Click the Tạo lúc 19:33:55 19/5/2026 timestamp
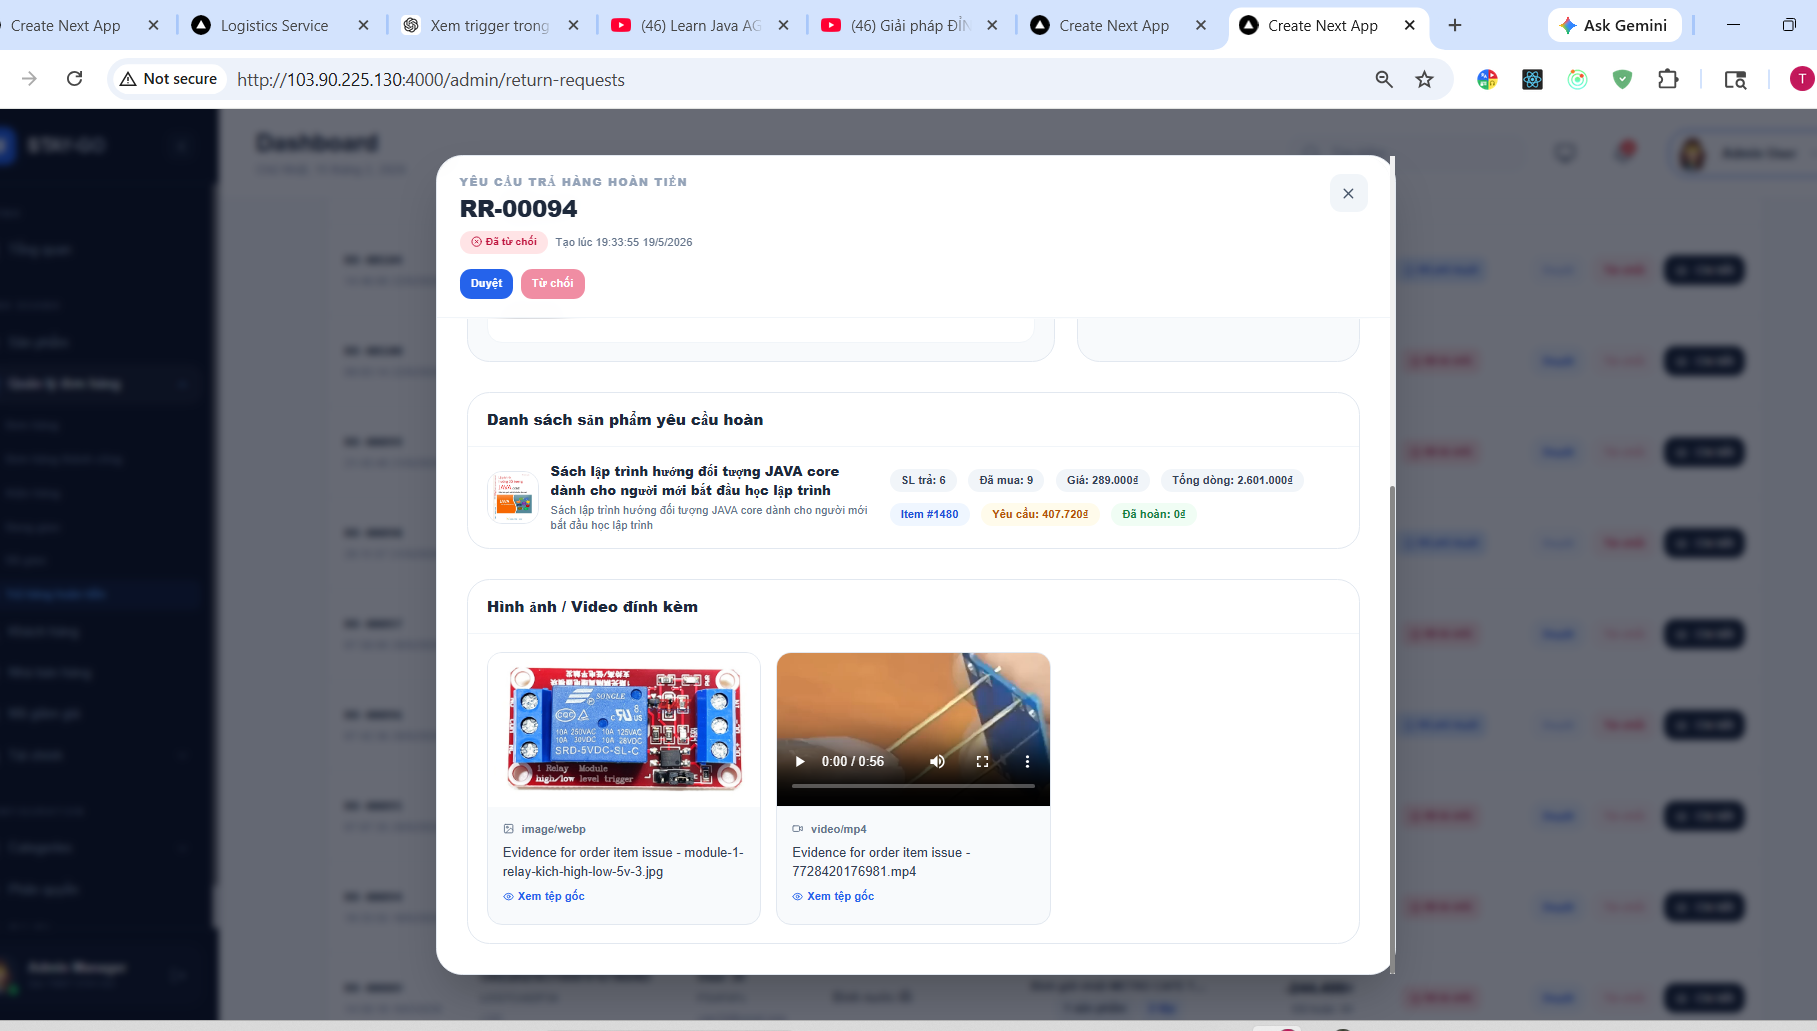This screenshot has height=1031, width=1817. click(x=624, y=242)
